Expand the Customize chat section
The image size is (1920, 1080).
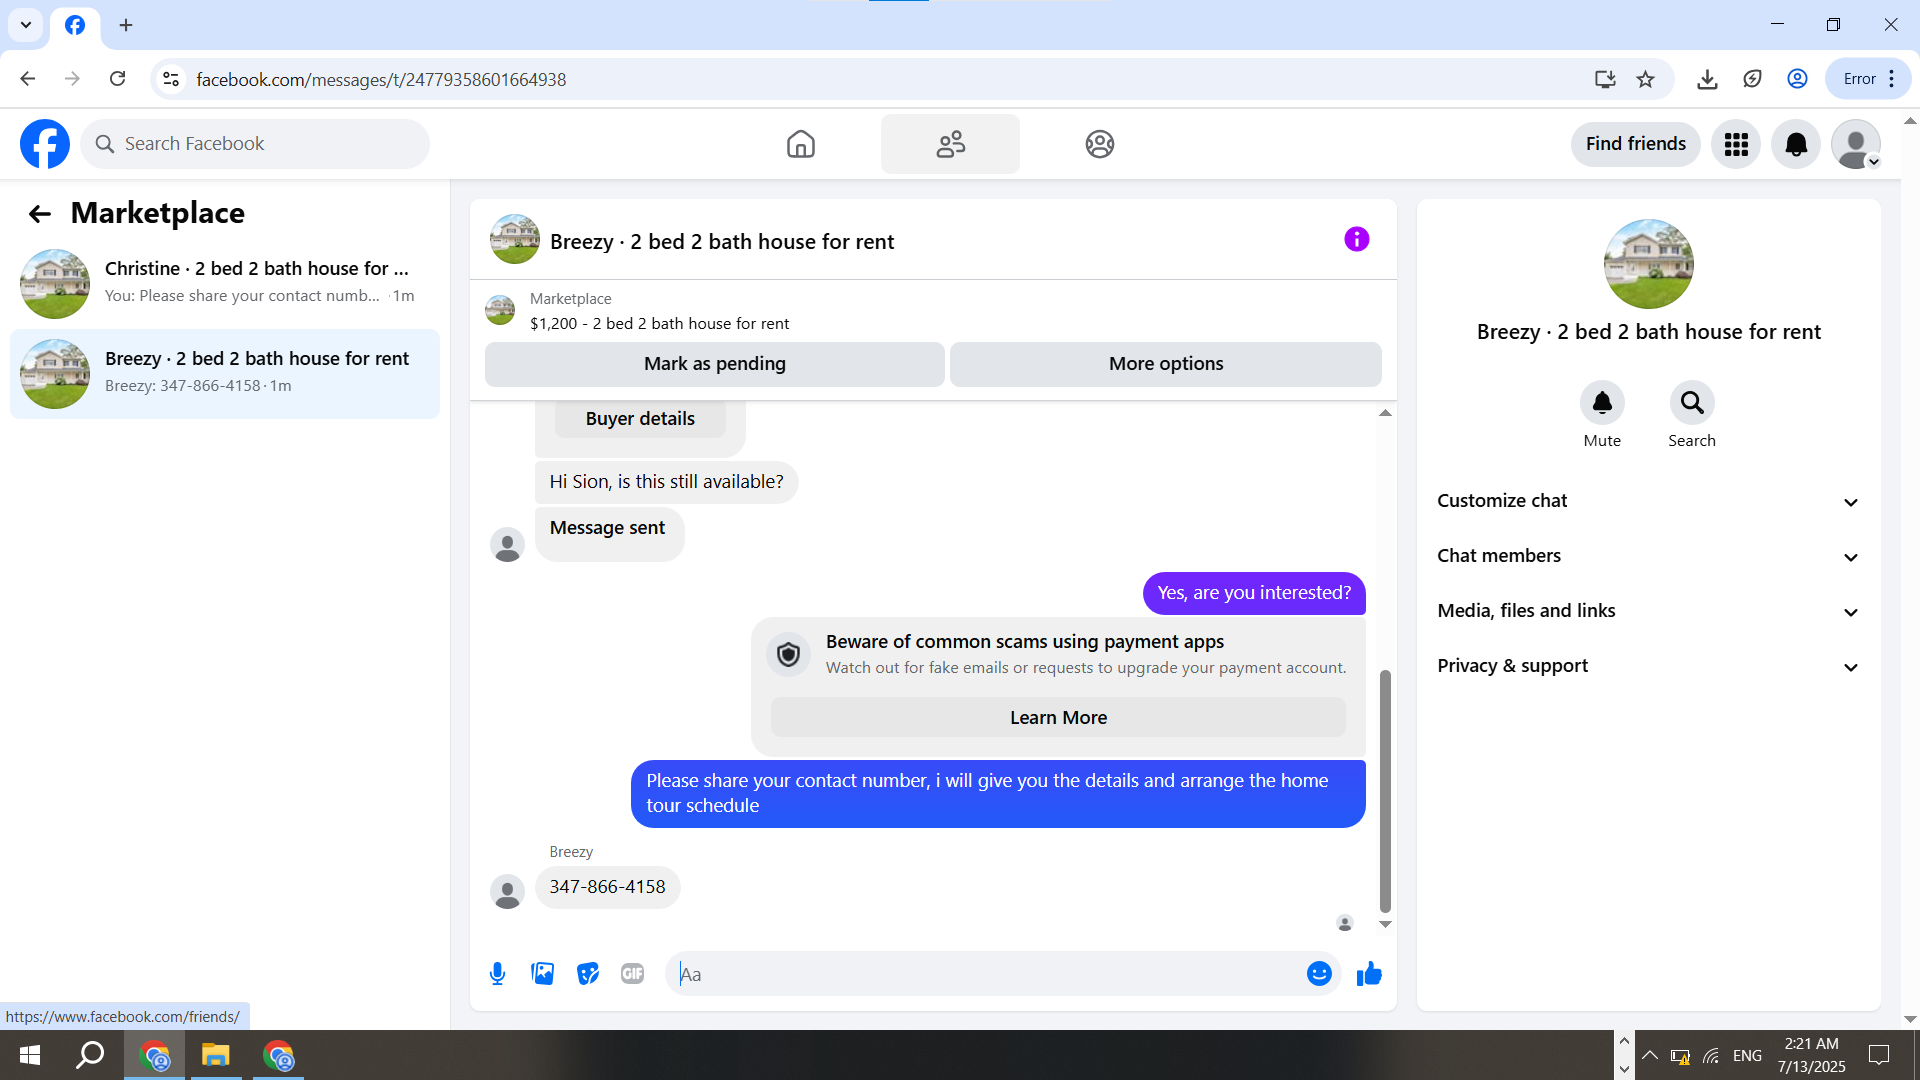coord(1648,501)
